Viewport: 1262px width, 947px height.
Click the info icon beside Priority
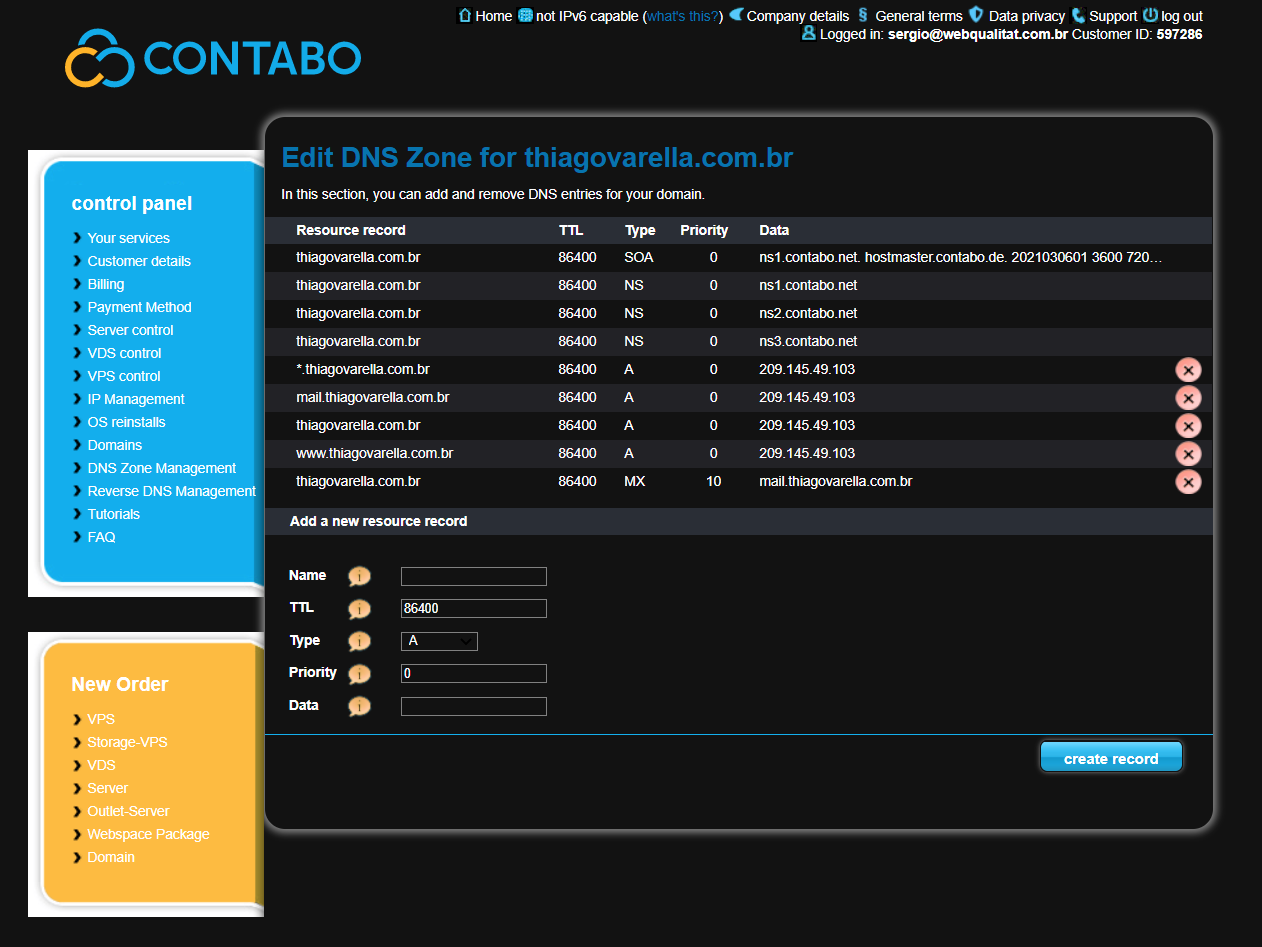point(359,674)
